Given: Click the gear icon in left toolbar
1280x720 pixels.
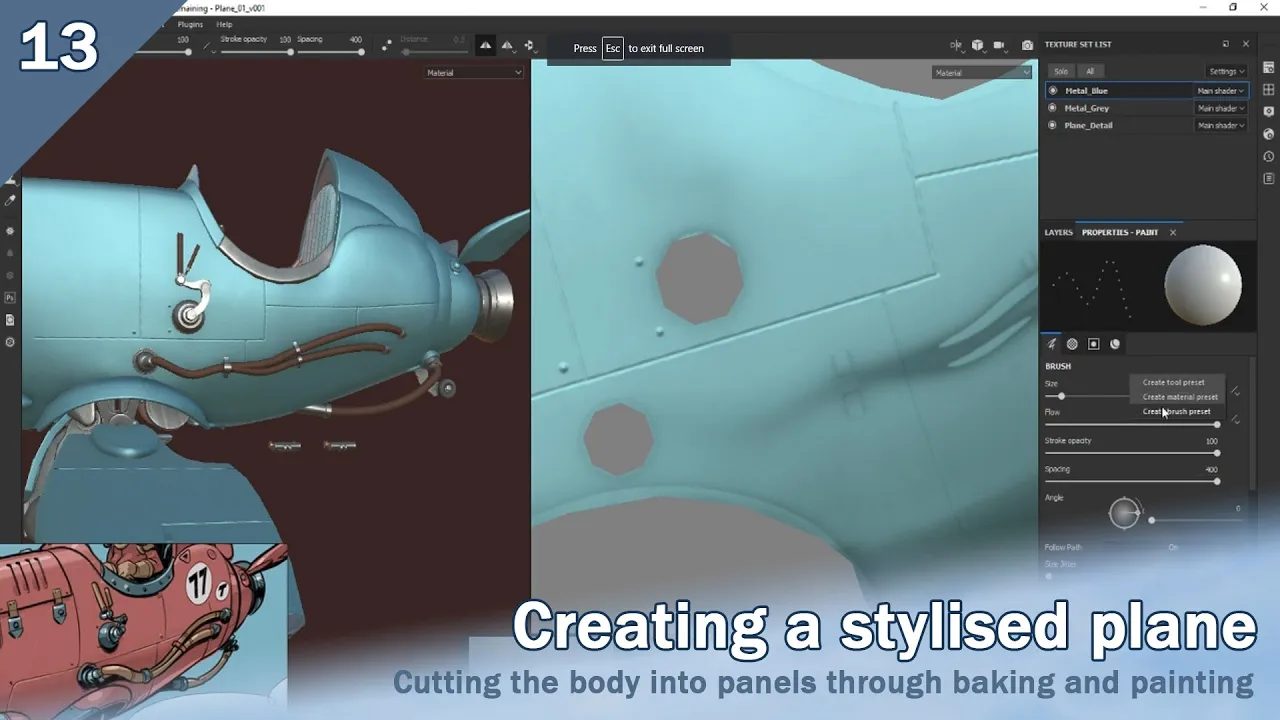Looking at the screenshot, I should pos(10,342).
